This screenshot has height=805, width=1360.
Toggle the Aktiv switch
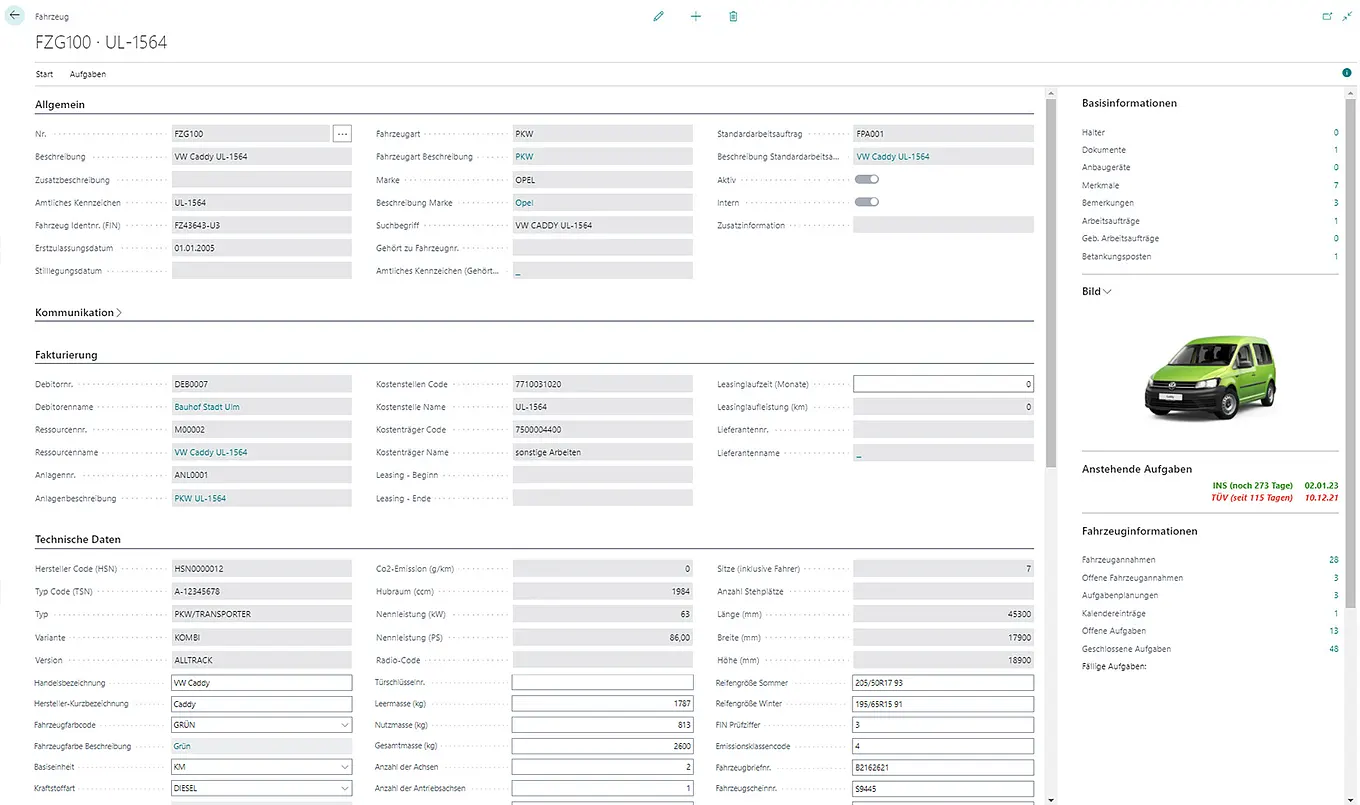click(x=866, y=179)
